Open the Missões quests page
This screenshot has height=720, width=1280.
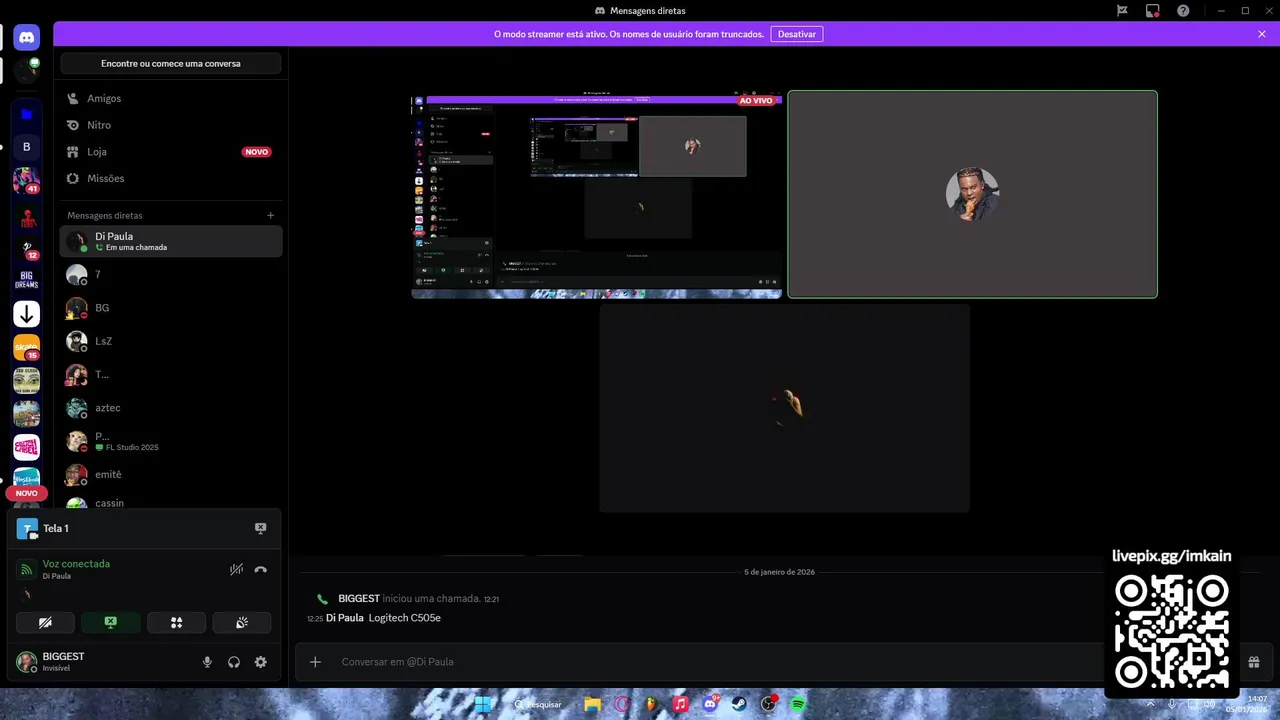[x=171, y=178]
